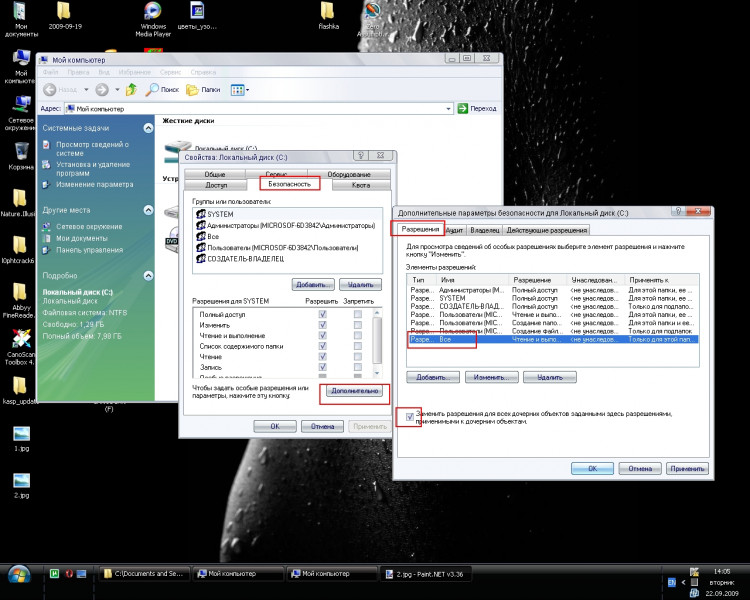
Task: Open Windows Media Player desktop icon
Action: click(153, 19)
